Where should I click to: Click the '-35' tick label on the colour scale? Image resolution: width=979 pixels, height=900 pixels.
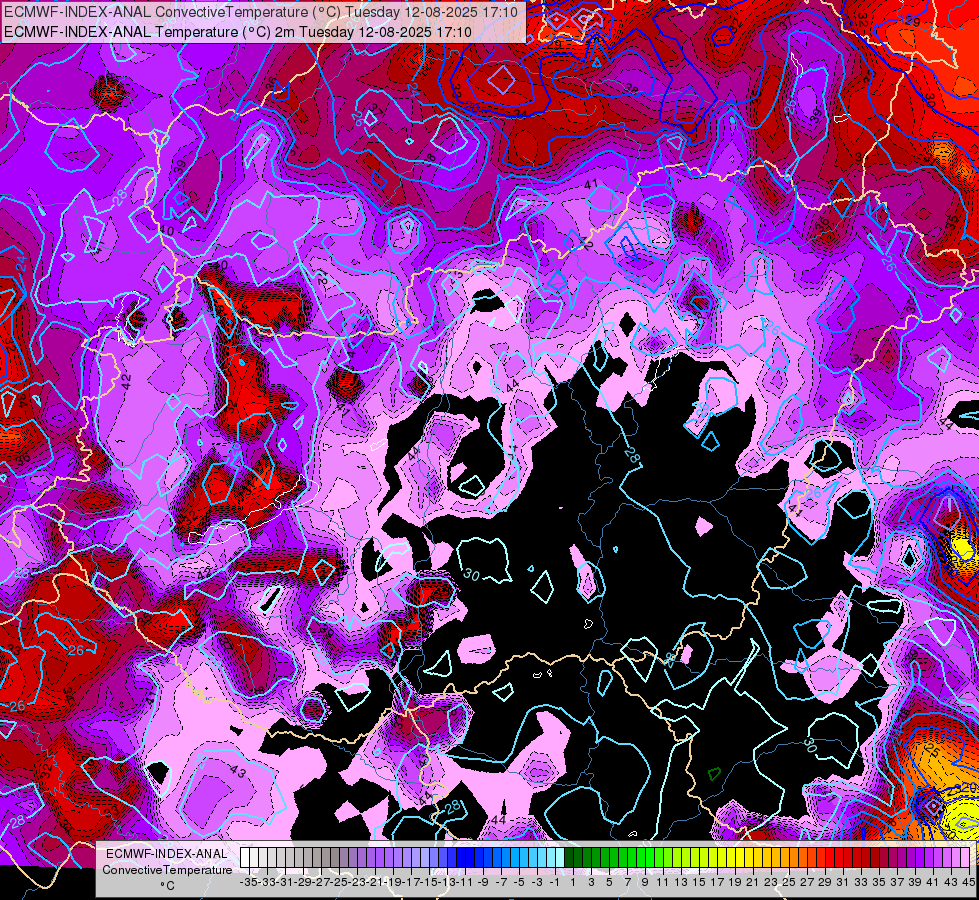[248, 882]
